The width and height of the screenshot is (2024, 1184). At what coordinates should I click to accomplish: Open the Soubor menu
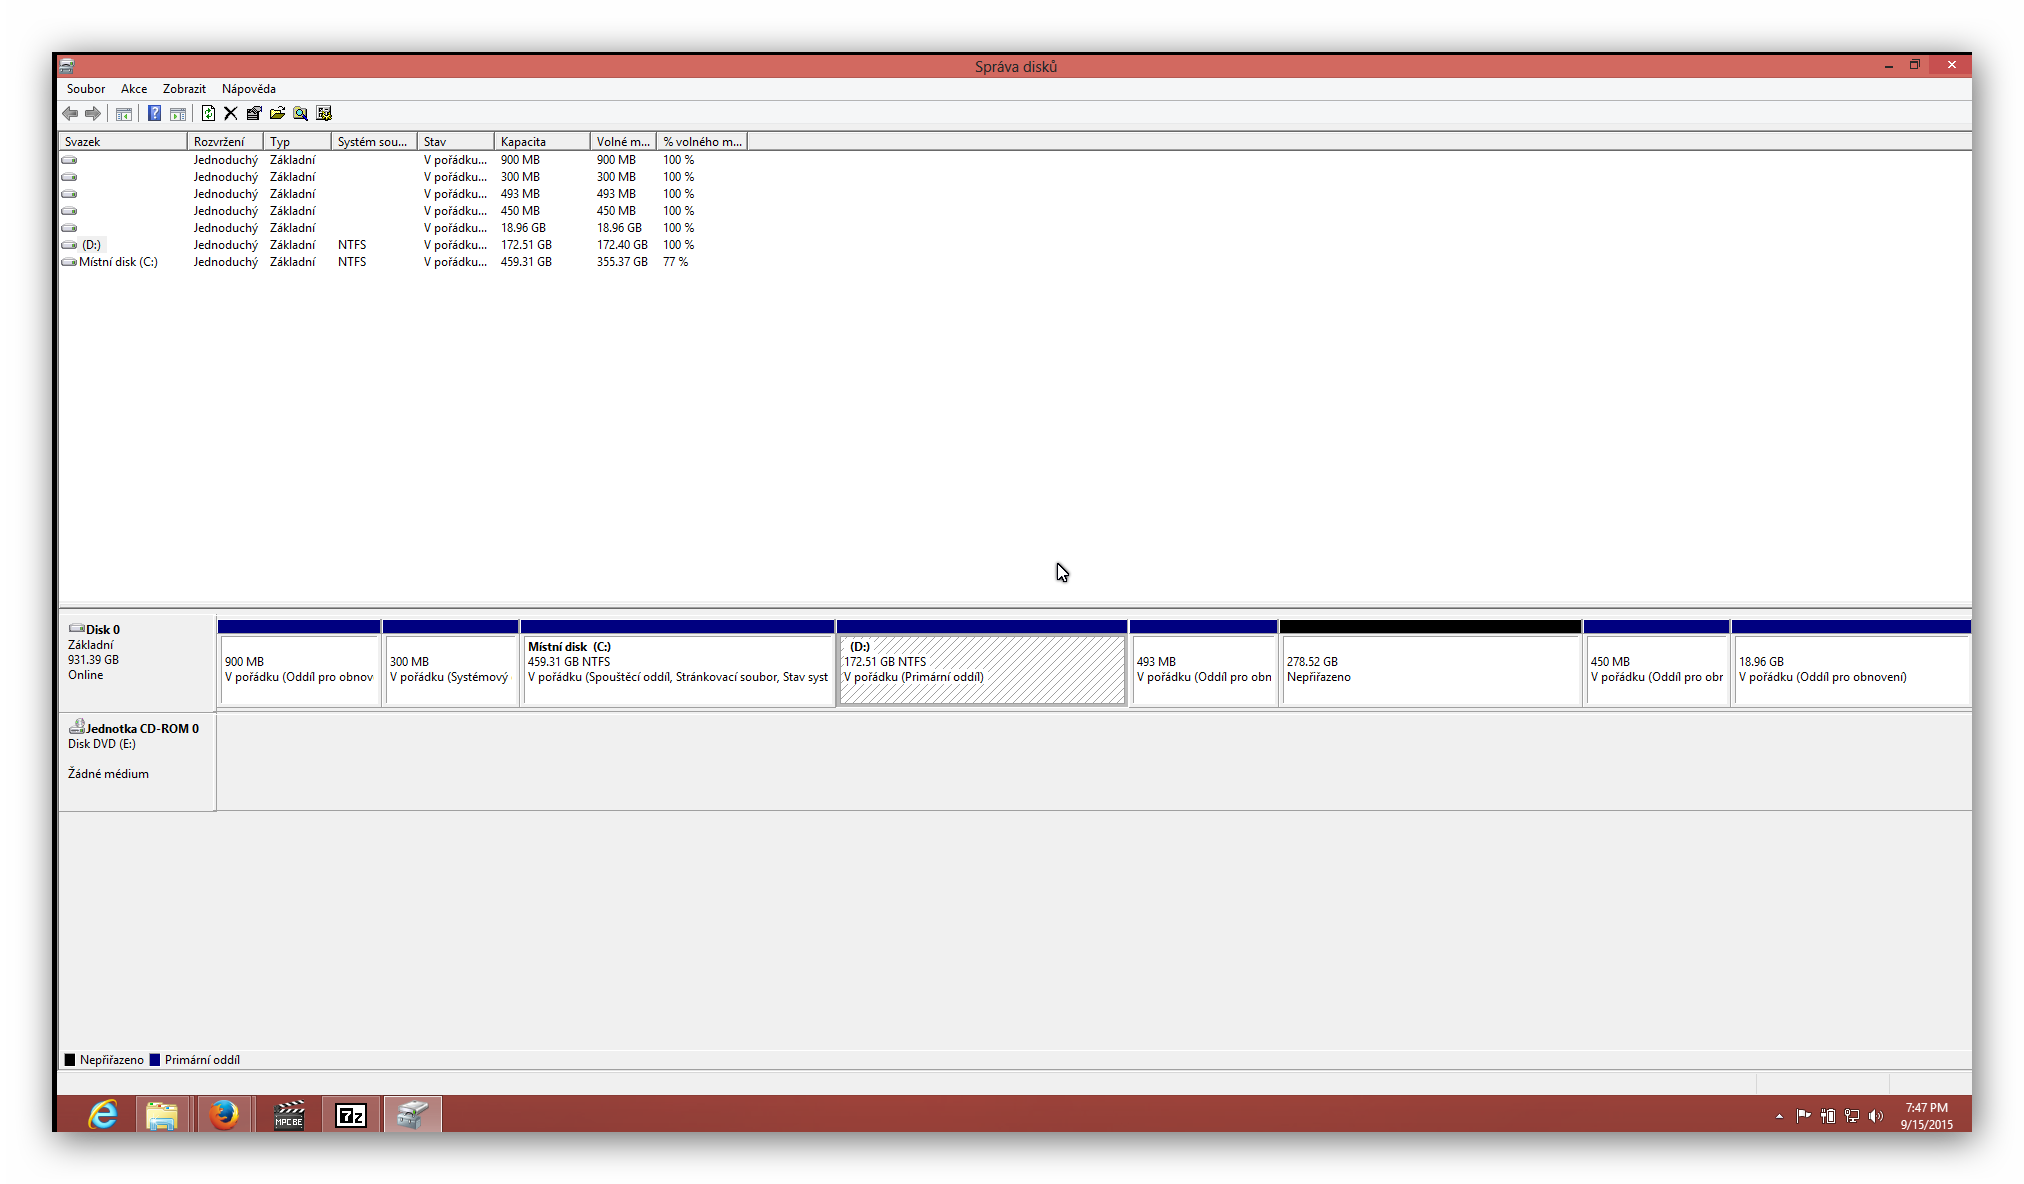(86, 89)
